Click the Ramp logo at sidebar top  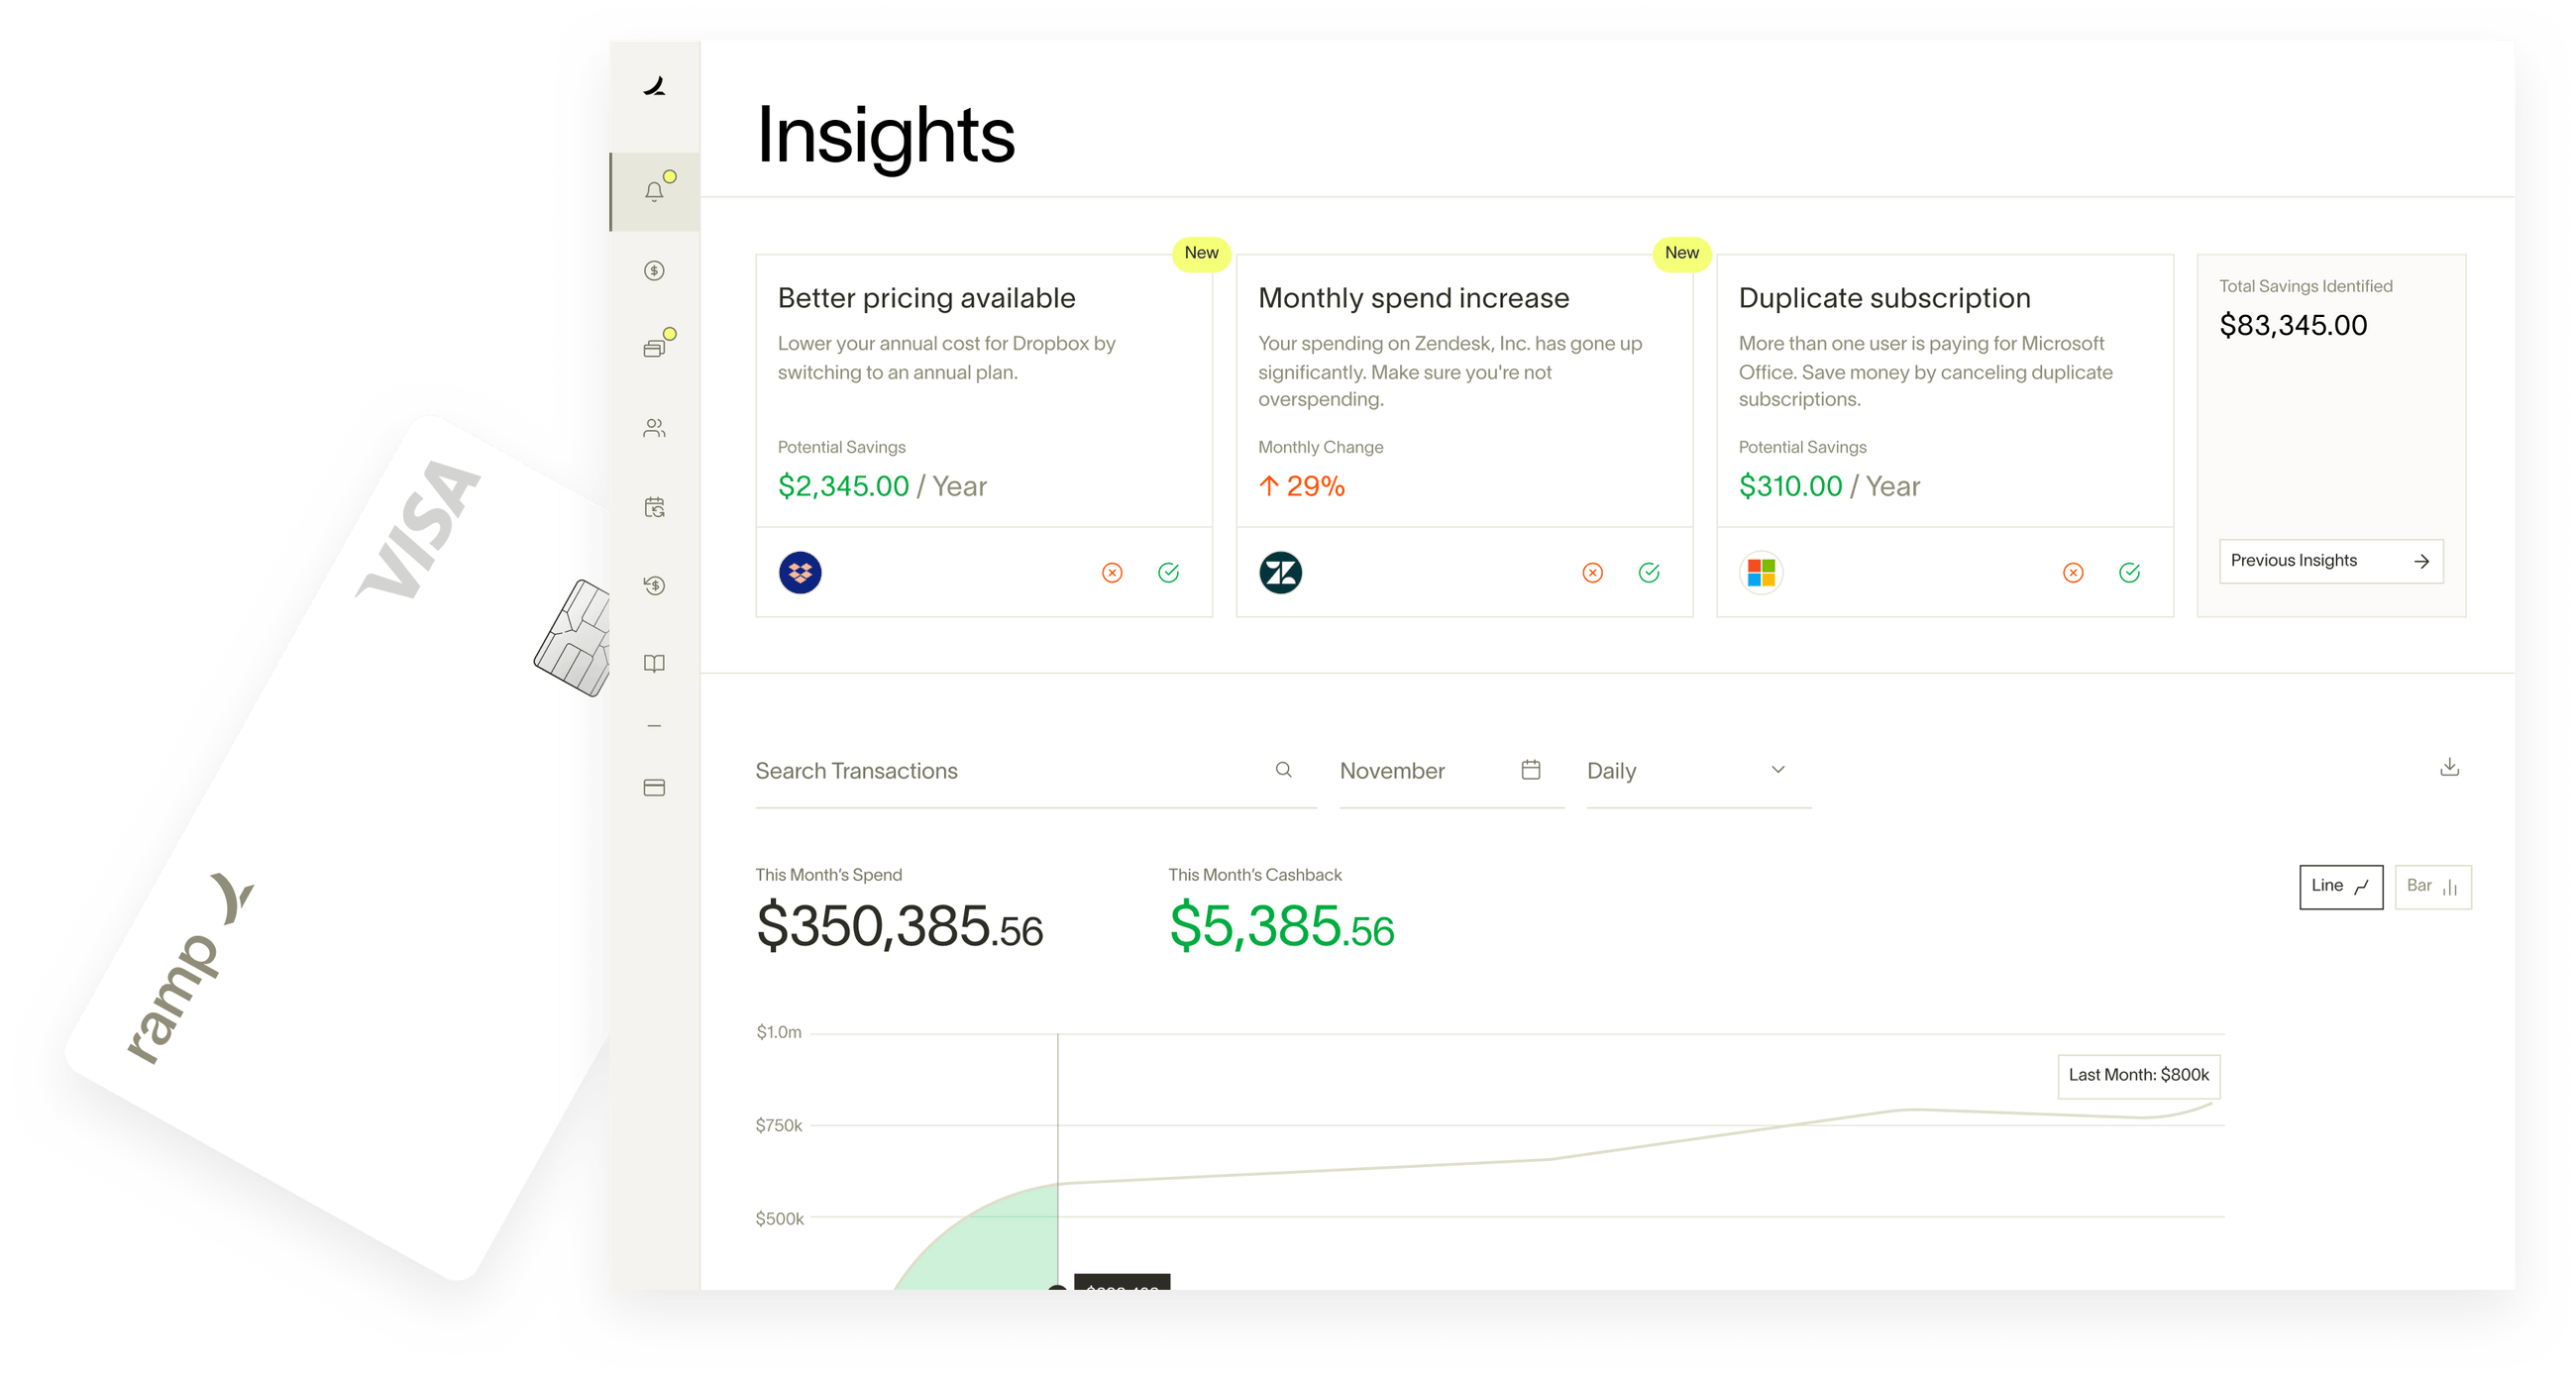[x=655, y=88]
